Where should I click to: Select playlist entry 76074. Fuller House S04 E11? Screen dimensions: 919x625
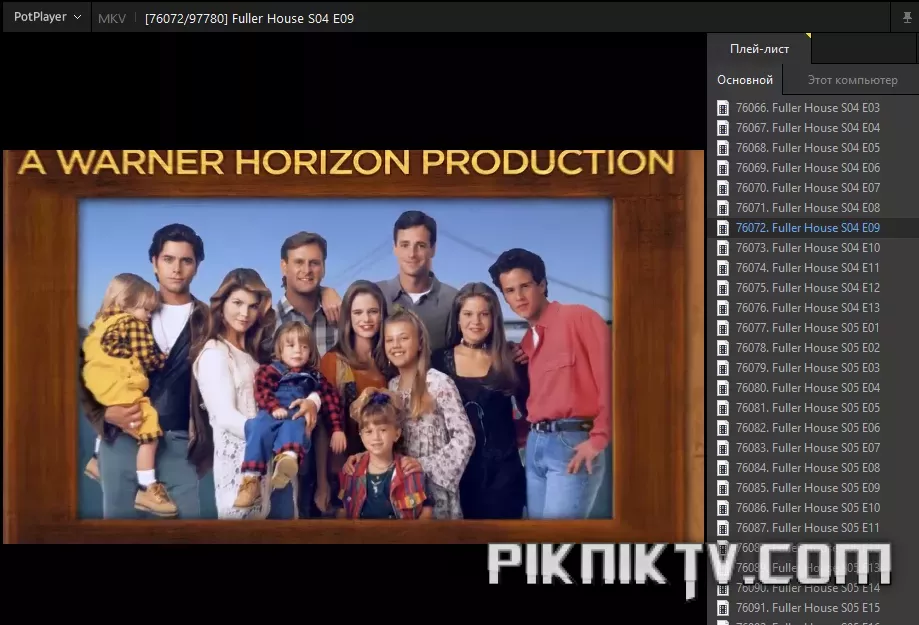[813, 267]
